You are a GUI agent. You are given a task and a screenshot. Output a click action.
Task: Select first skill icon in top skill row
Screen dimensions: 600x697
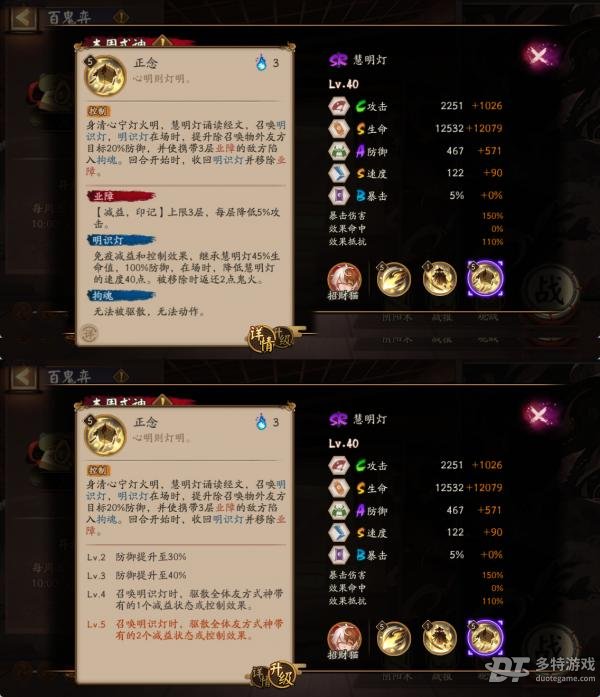[x=393, y=279]
